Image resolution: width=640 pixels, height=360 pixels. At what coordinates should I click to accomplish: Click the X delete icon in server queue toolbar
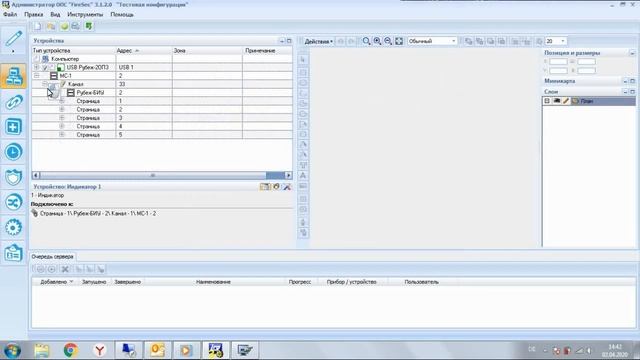coord(65,269)
